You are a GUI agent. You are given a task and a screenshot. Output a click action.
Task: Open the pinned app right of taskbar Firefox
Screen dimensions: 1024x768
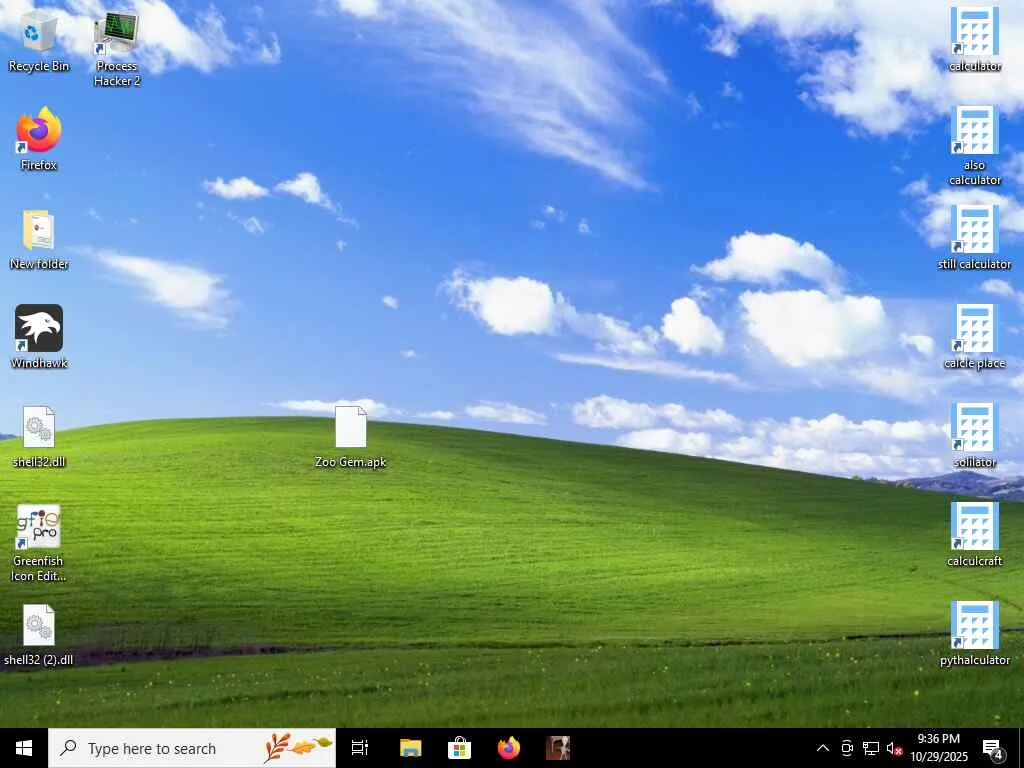pyautogui.click(x=558, y=748)
